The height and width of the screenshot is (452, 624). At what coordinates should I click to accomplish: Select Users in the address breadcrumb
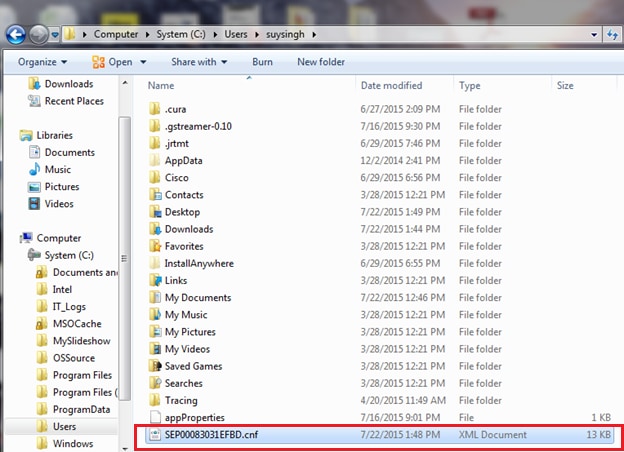pyautogui.click(x=236, y=34)
